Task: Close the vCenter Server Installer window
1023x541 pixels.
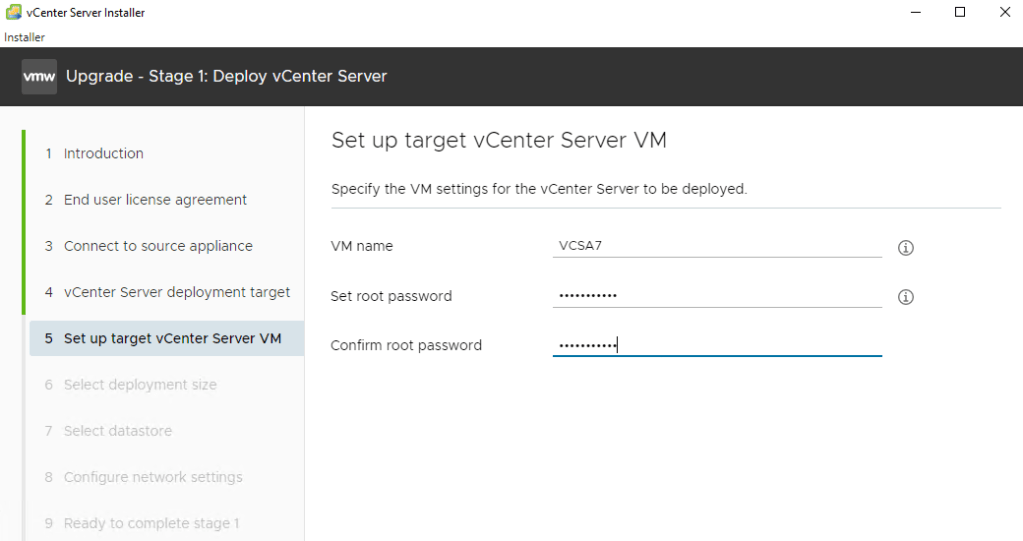Action: pos(1004,13)
